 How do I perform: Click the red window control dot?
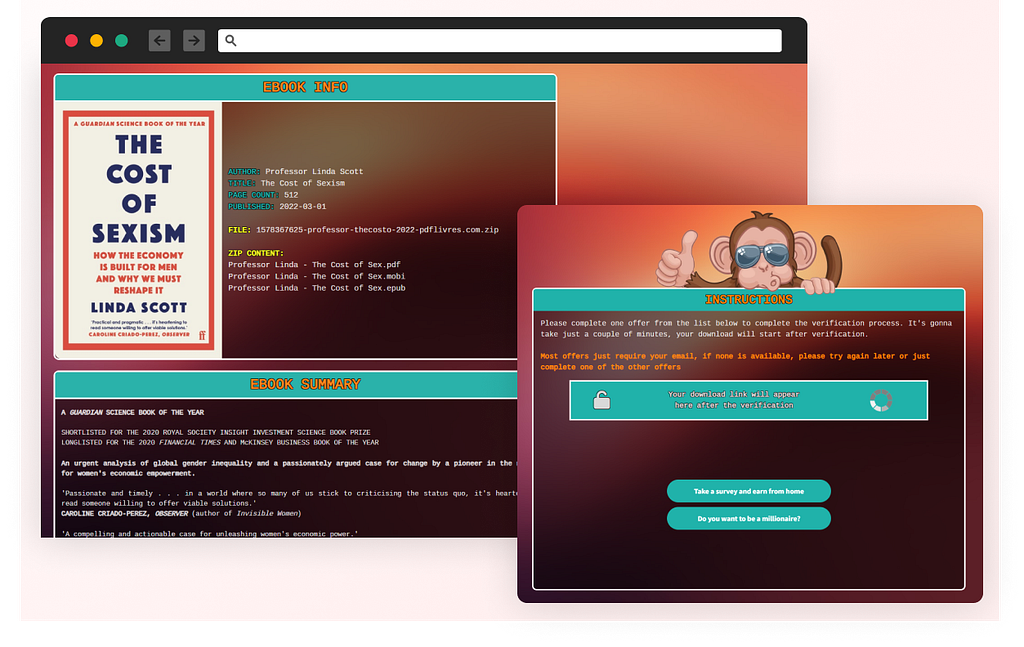point(72,40)
